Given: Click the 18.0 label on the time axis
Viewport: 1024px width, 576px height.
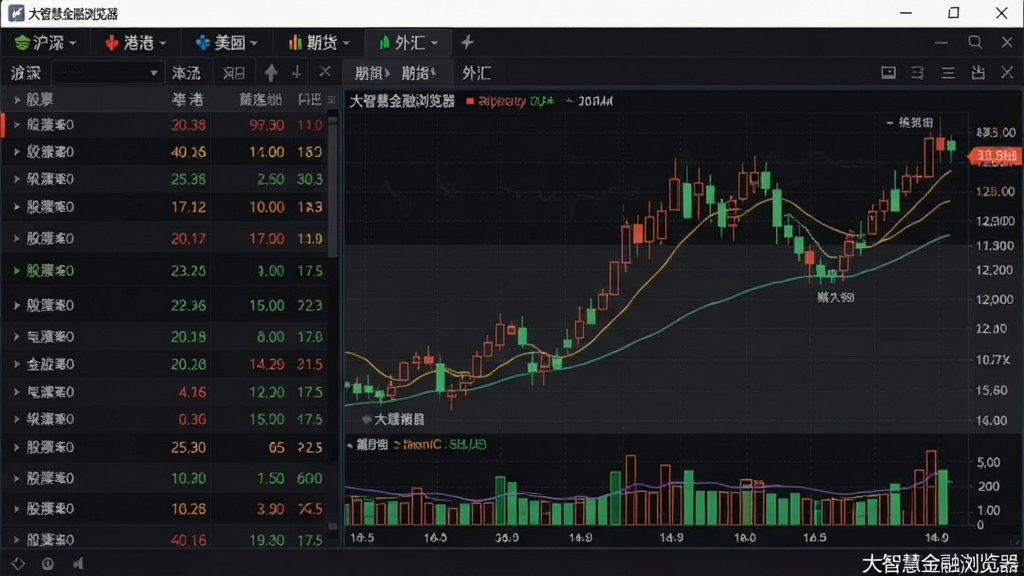Looking at the screenshot, I should click(x=744, y=537).
